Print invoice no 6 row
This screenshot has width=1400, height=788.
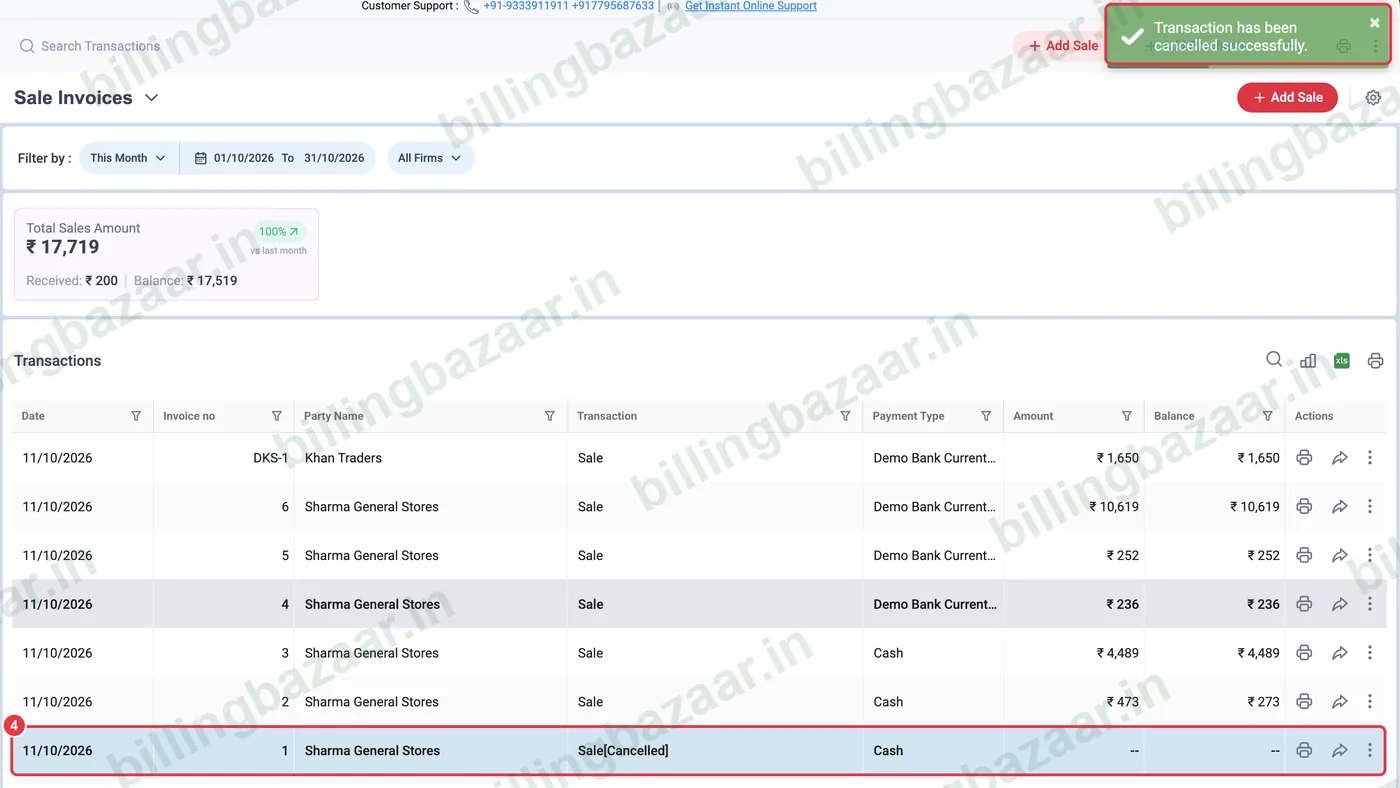(1304, 507)
